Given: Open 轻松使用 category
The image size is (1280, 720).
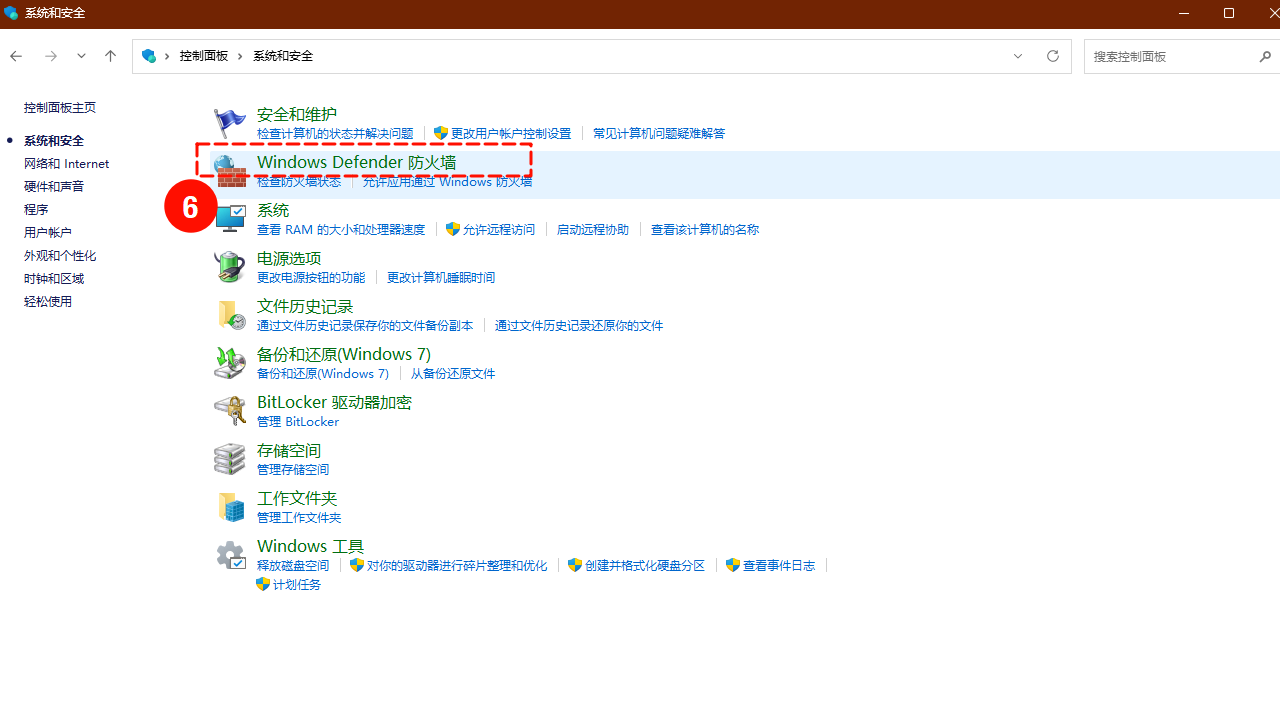Looking at the screenshot, I should click(x=48, y=301).
